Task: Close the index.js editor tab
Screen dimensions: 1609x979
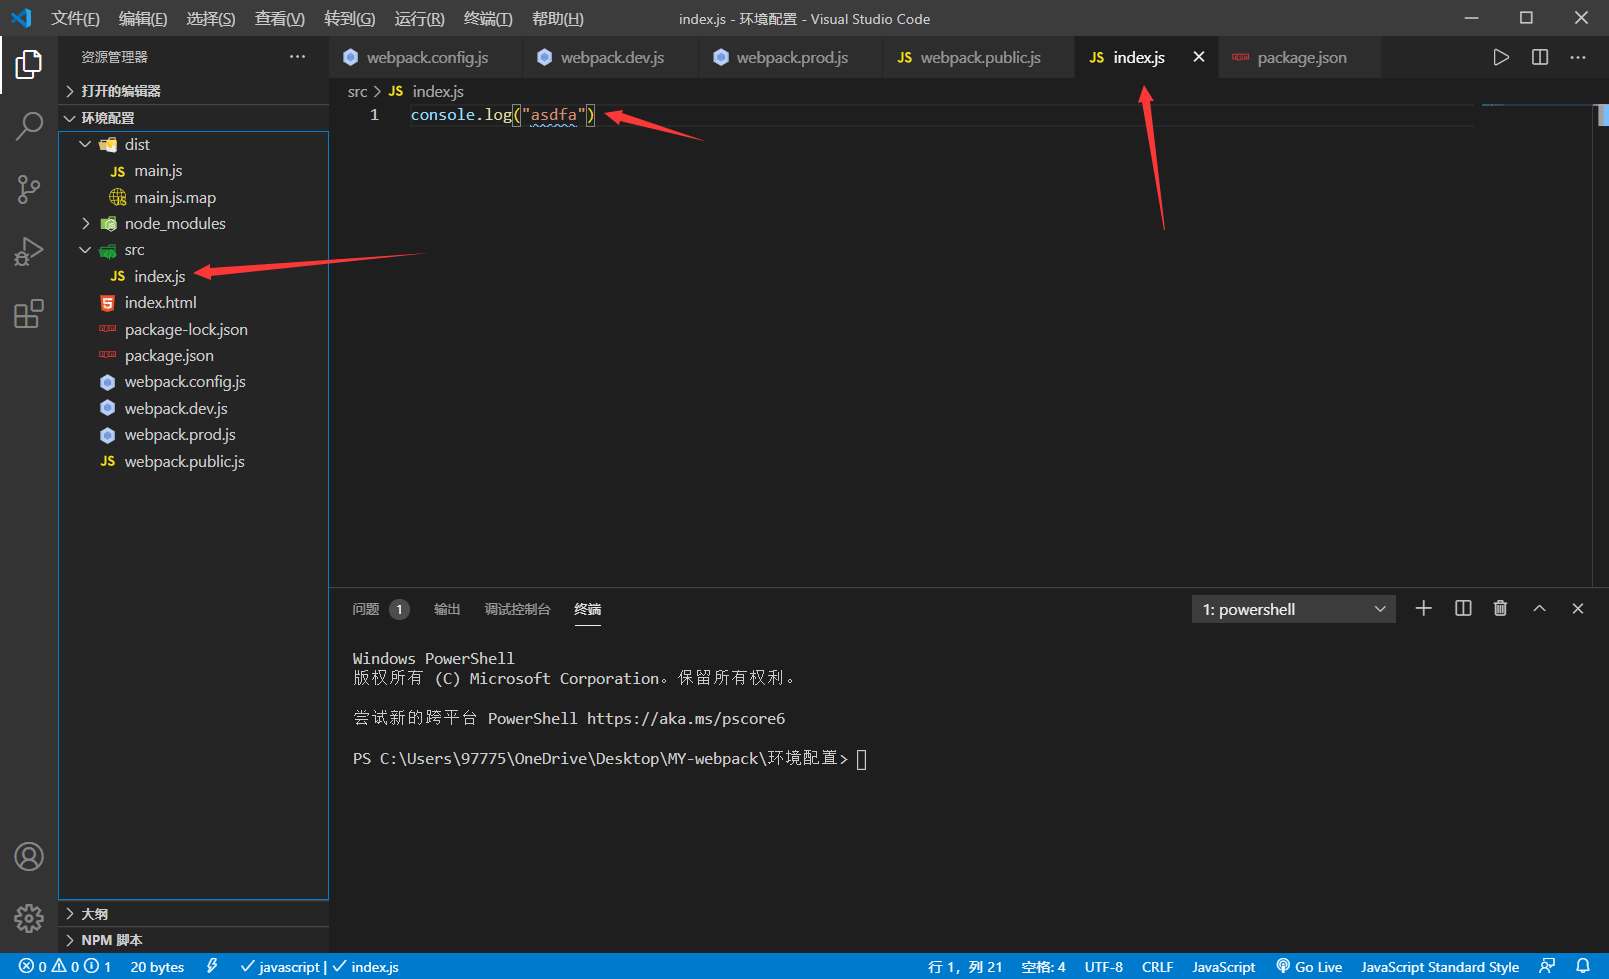Action: point(1199,57)
